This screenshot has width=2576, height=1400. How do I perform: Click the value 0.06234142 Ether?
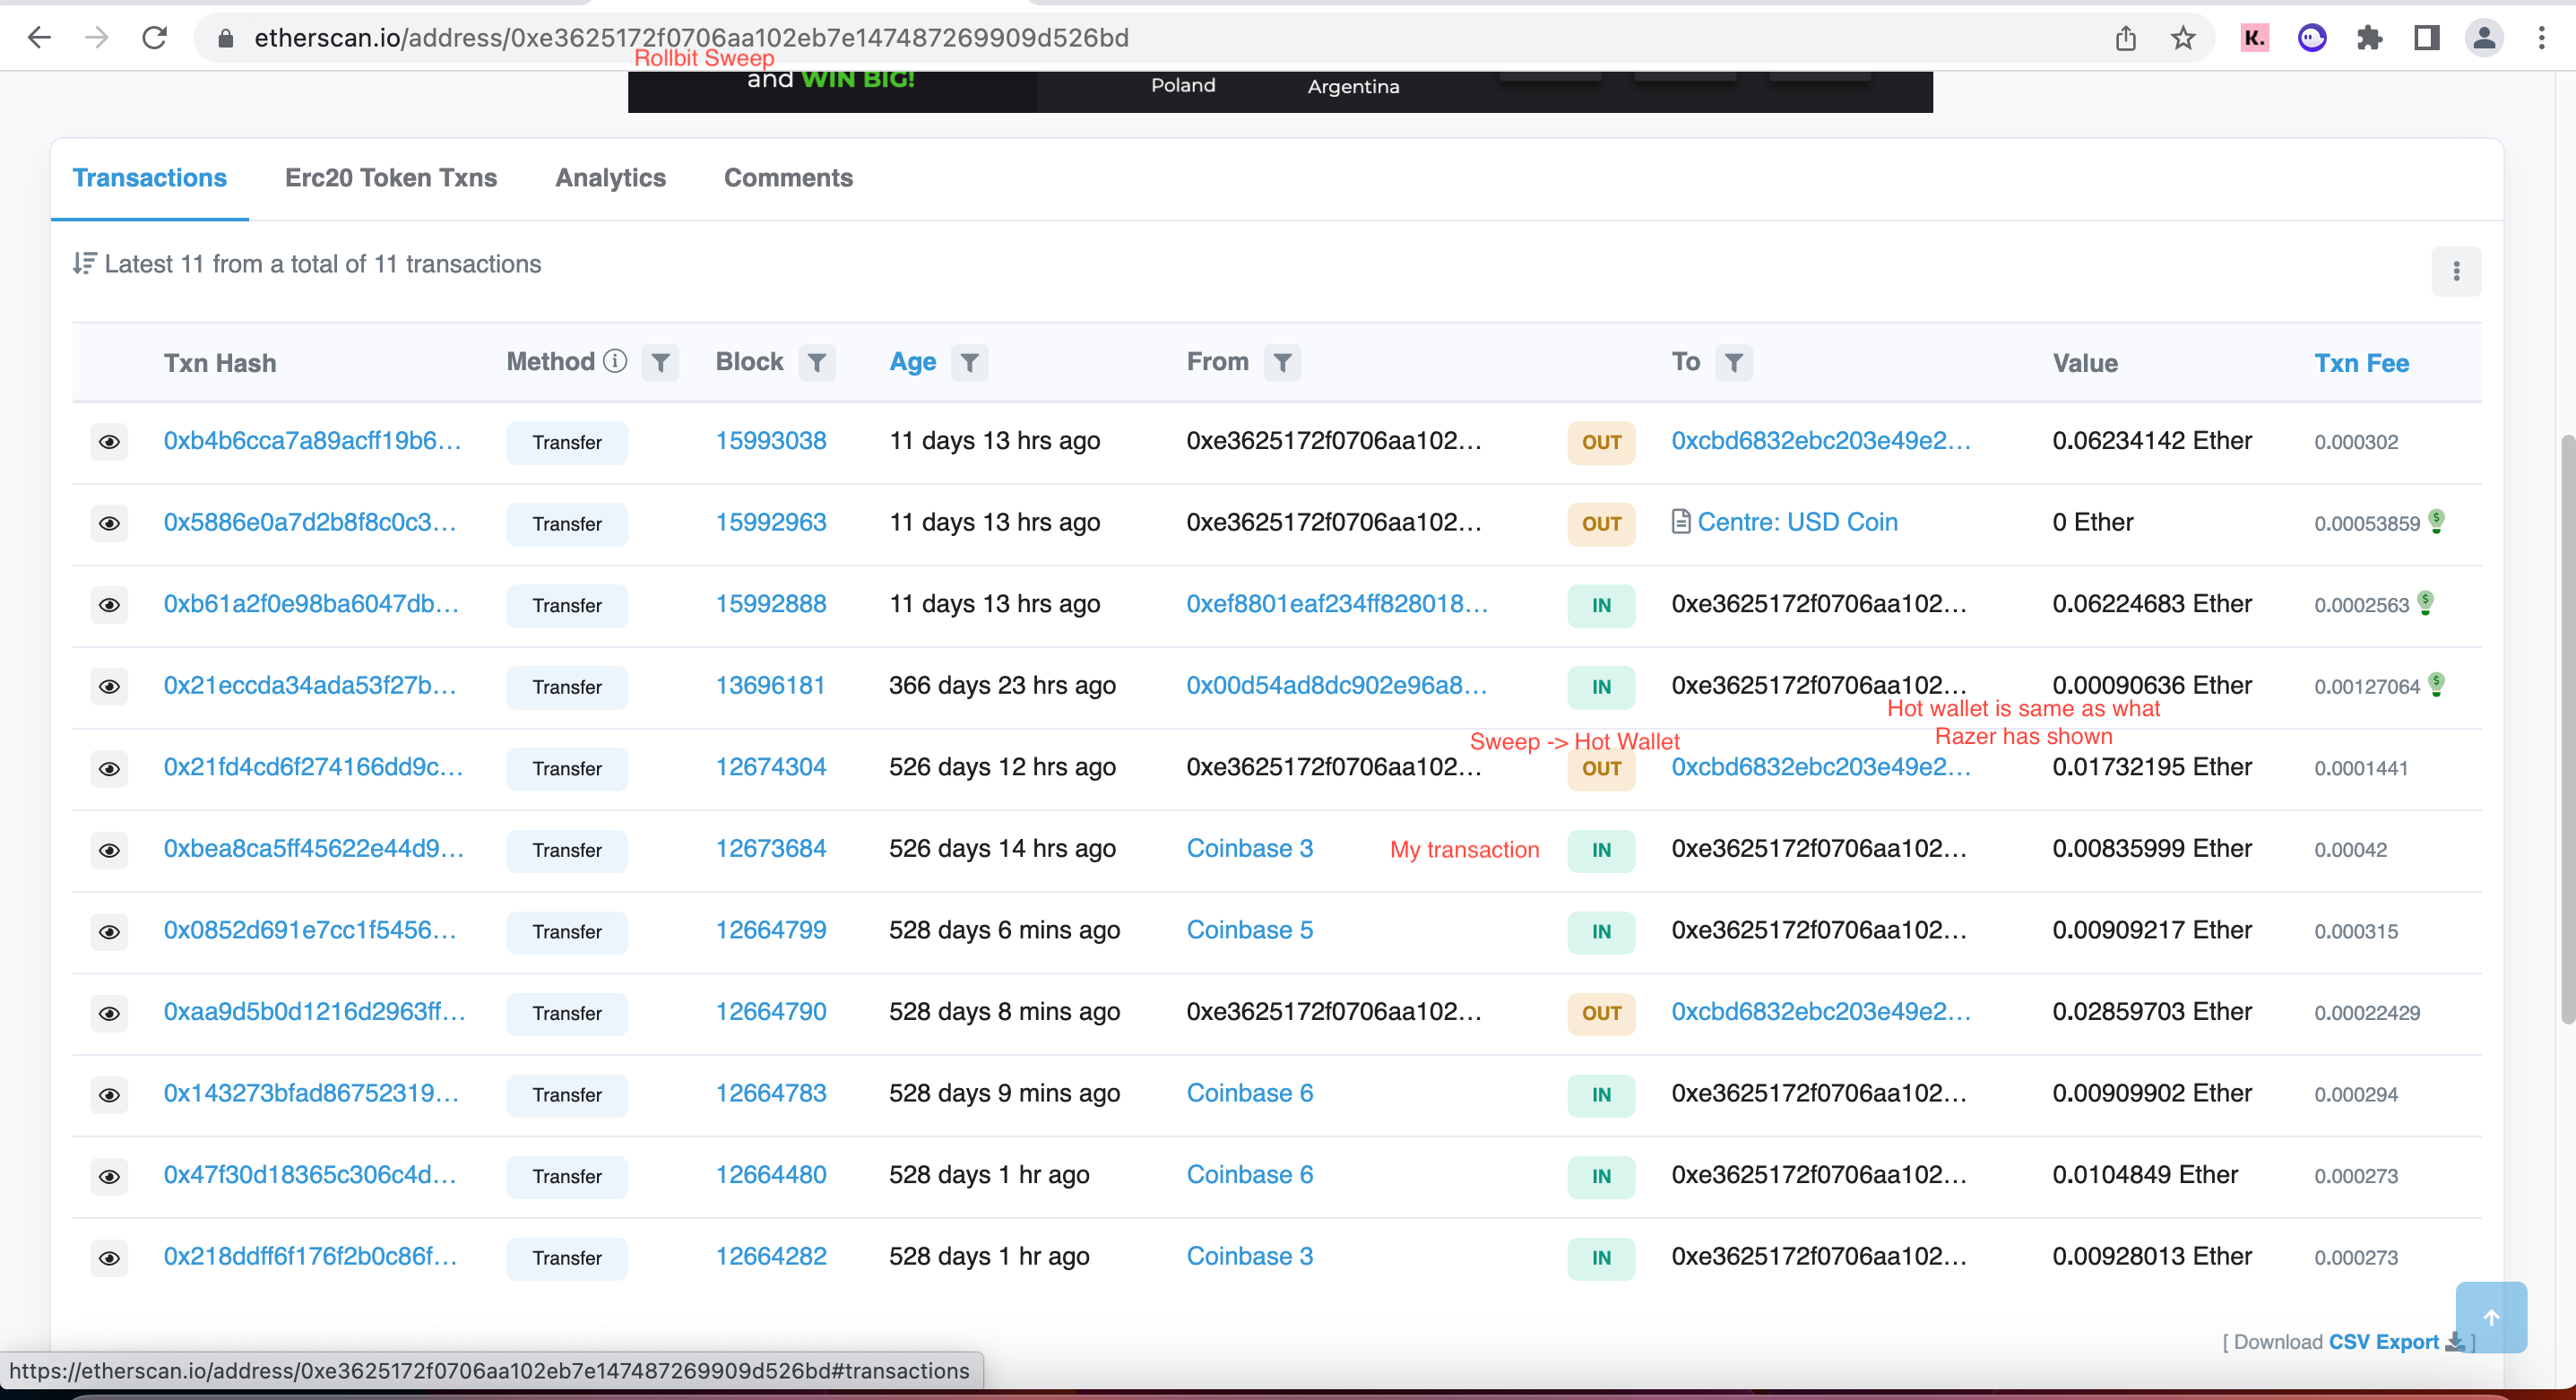(2152, 441)
